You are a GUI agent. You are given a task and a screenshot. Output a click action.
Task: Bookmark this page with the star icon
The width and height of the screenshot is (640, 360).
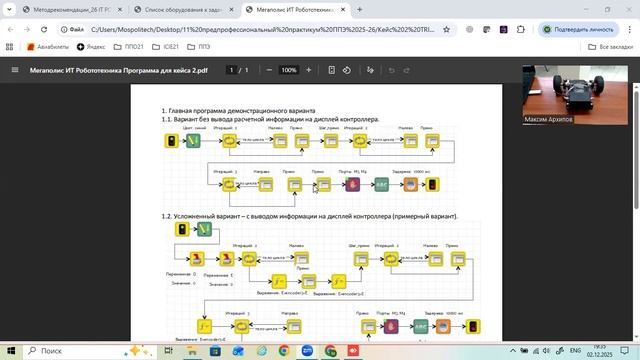(447, 29)
